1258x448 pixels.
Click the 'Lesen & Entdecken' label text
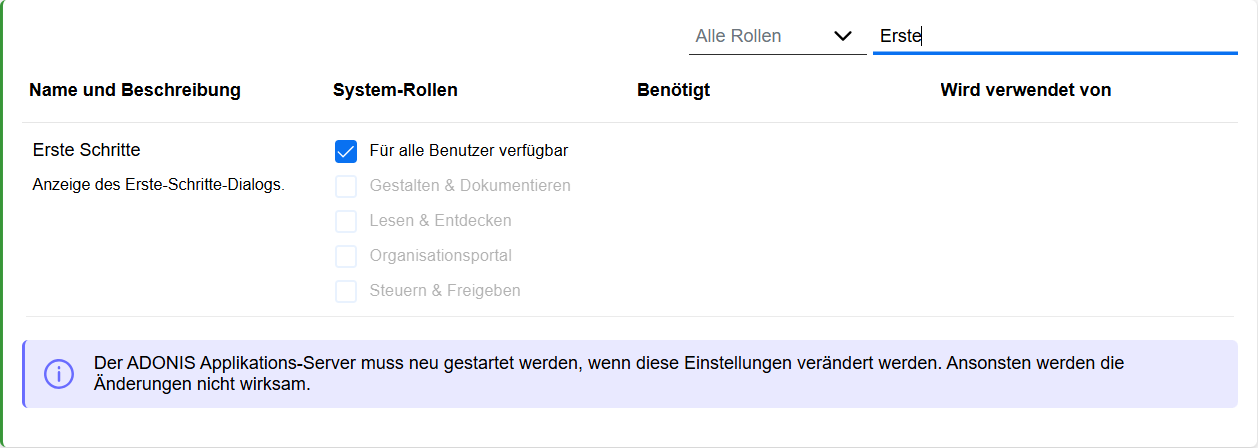coord(440,221)
